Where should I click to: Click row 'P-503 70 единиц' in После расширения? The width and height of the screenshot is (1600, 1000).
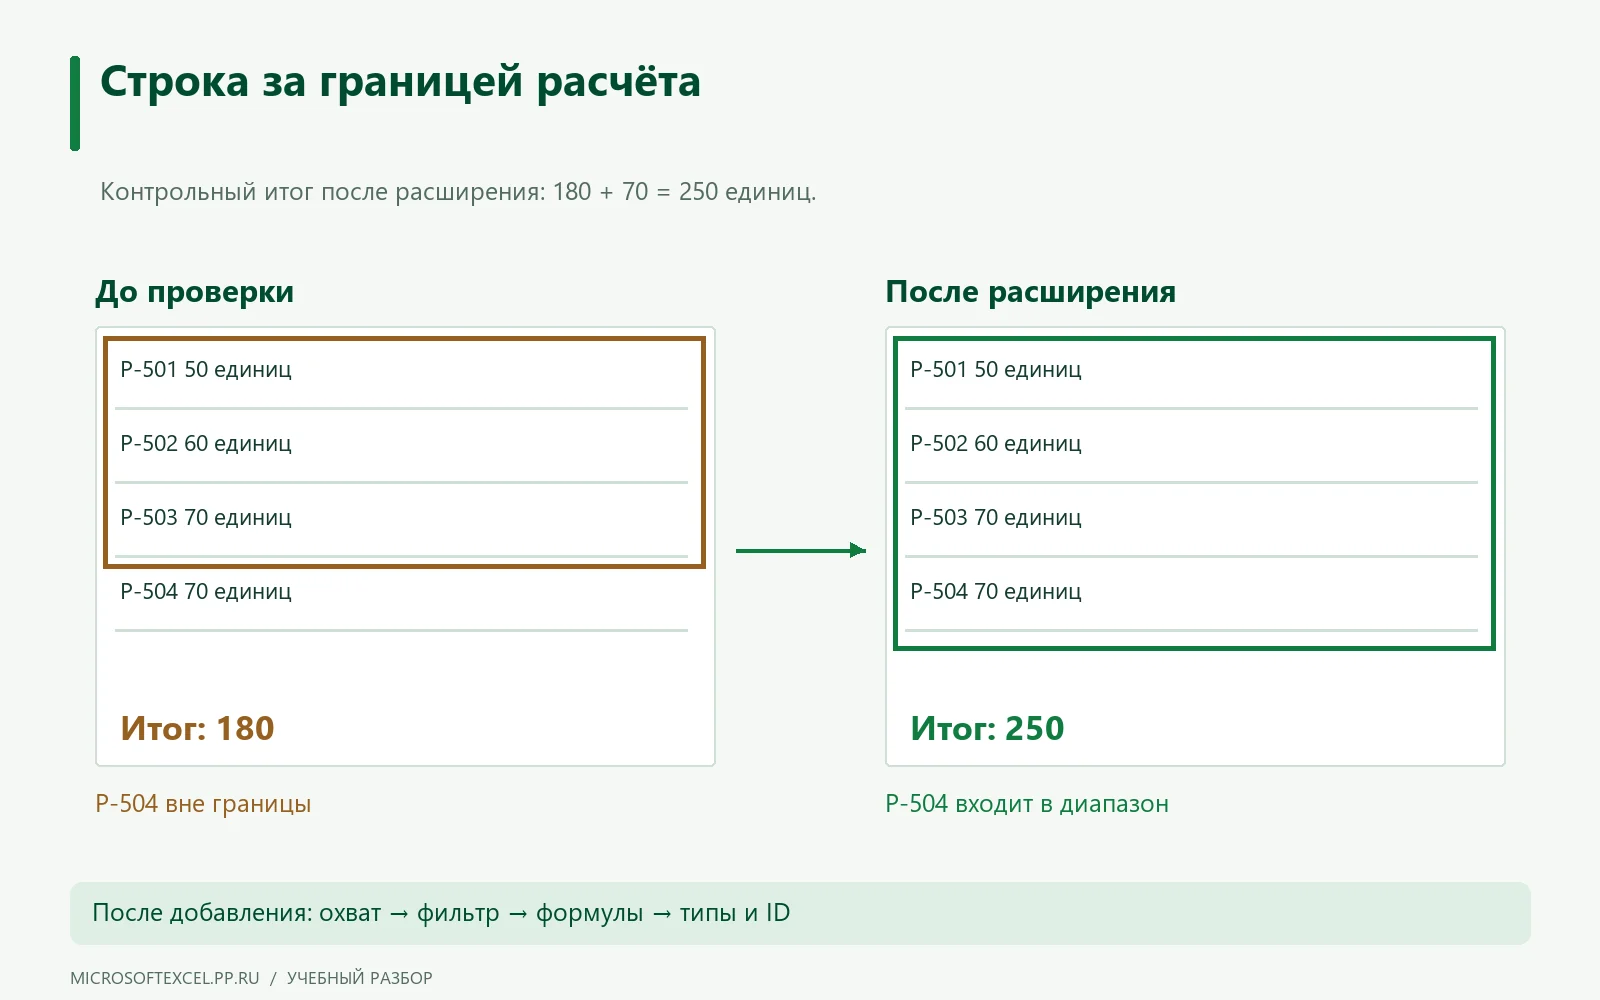click(x=1191, y=519)
